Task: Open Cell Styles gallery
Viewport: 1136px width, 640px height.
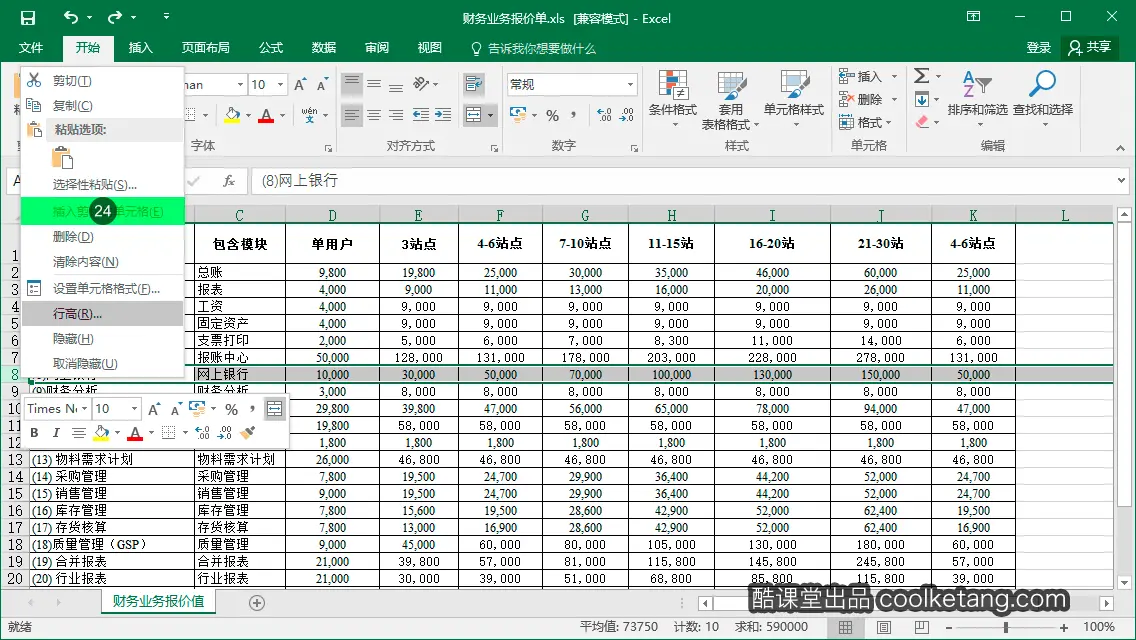Action: tap(794, 99)
